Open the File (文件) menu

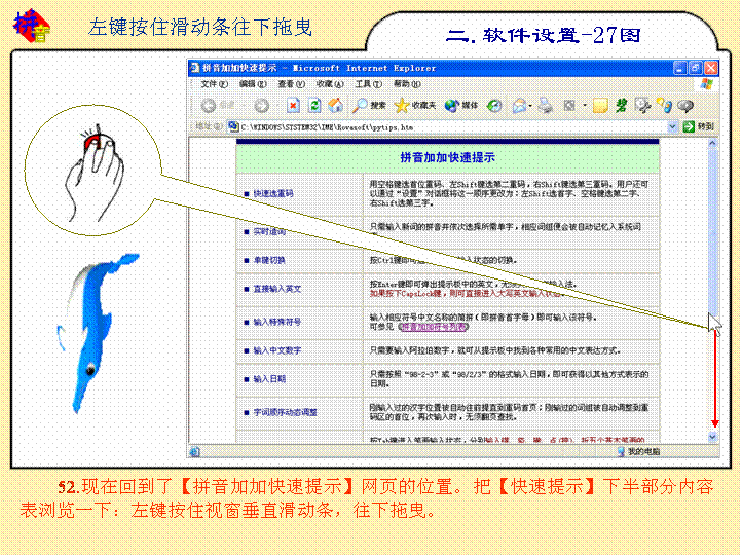(214, 84)
